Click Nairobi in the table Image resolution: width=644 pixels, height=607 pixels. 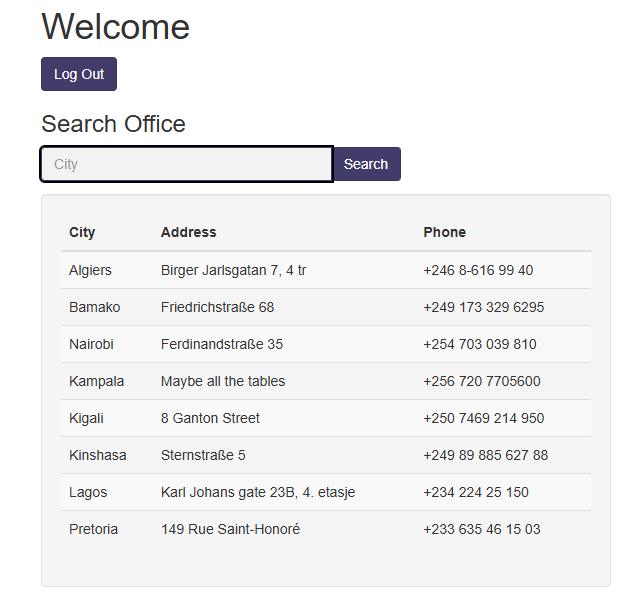(x=91, y=344)
